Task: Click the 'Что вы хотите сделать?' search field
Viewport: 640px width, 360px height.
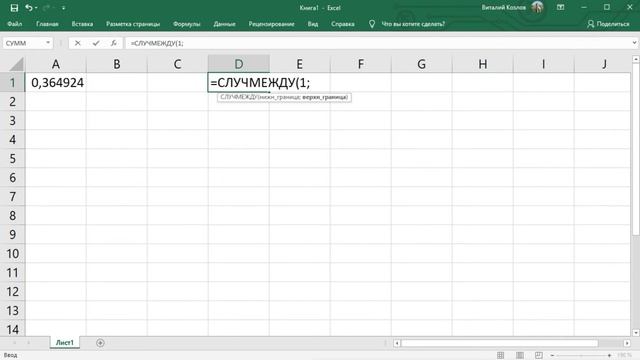Action: pyautogui.click(x=413, y=24)
